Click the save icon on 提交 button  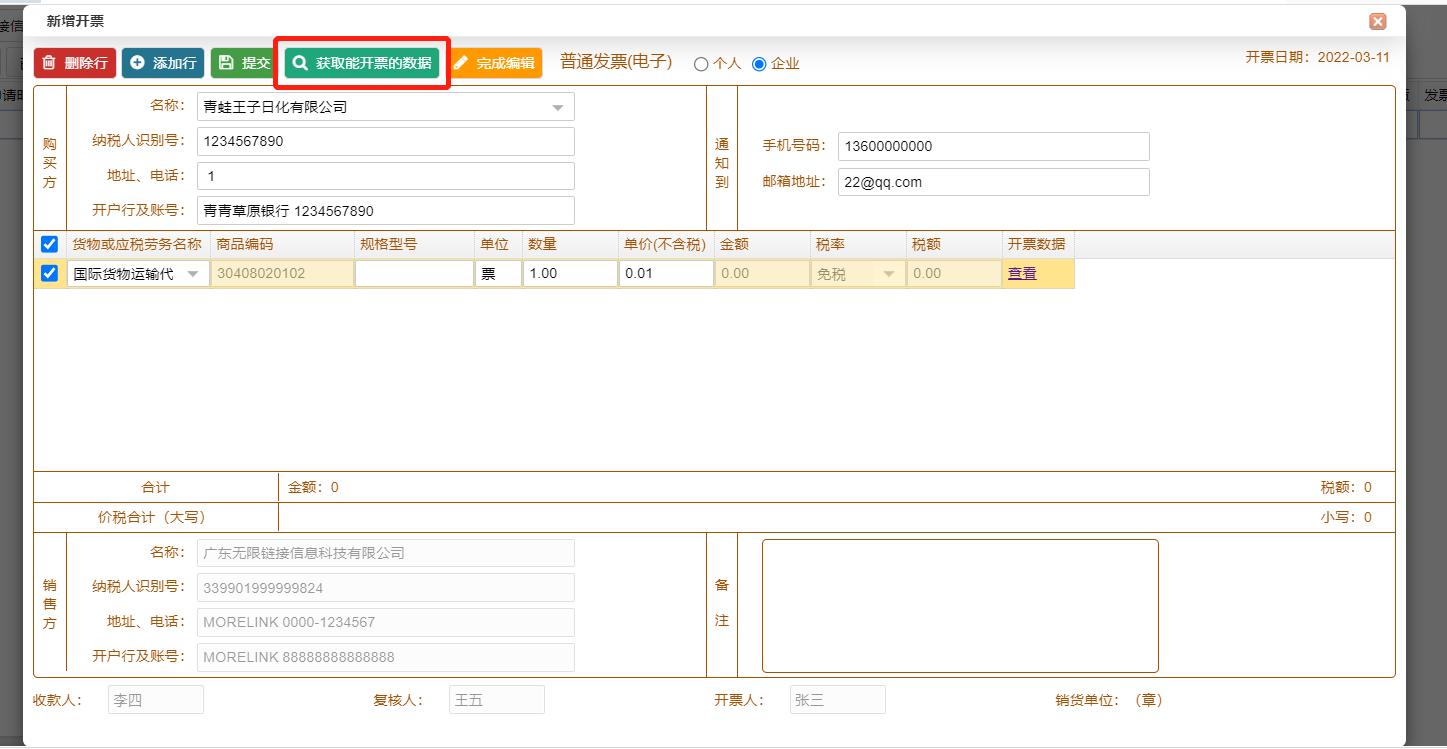pos(226,63)
